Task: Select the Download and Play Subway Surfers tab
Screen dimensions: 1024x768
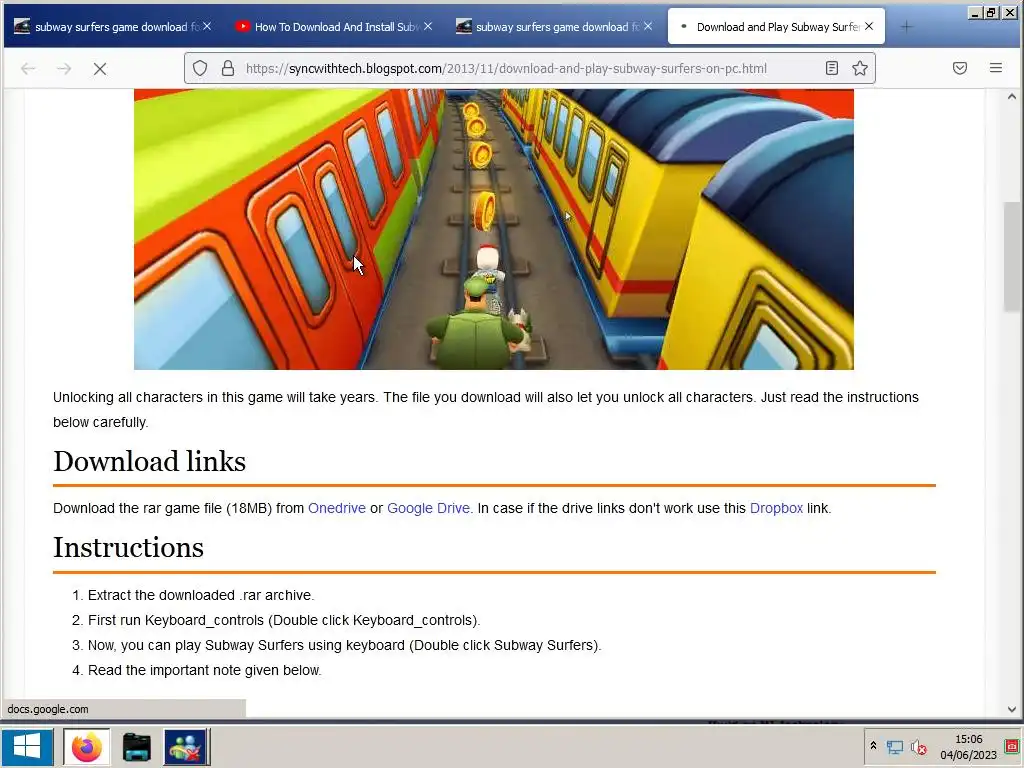Action: (x=776, y=27)
